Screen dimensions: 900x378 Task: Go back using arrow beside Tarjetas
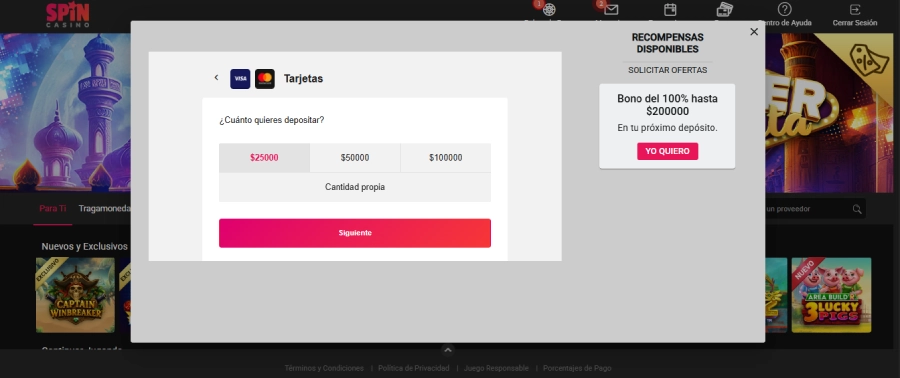(x=216, y=77)
